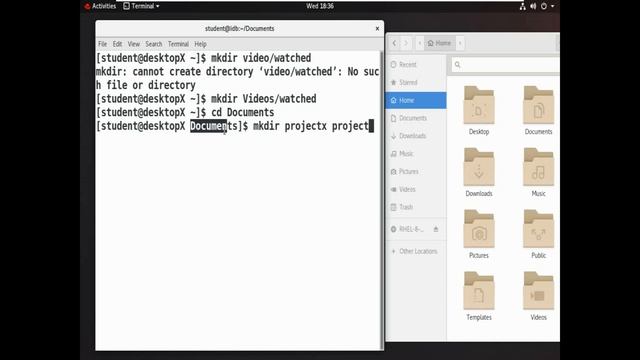Open the Downloads folder icon in Files
The image size is (640, 360).
pos(479,167)
